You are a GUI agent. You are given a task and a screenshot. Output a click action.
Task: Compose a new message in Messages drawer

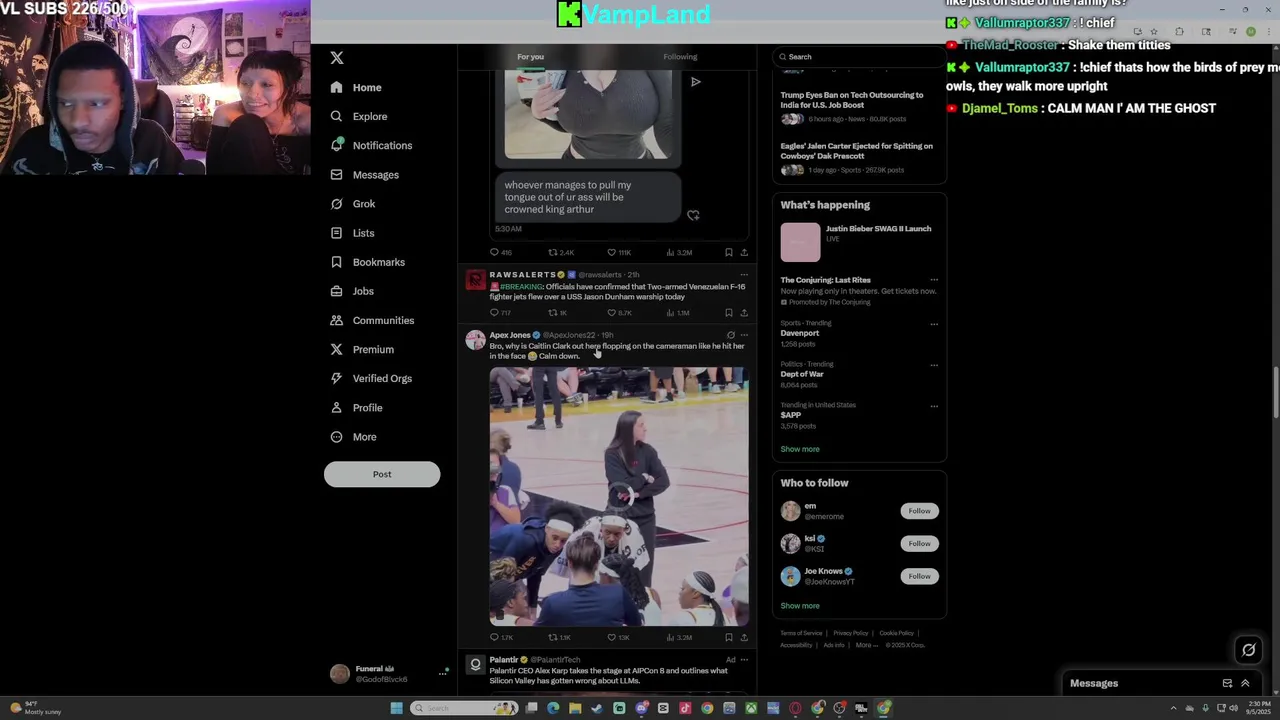pyautogui.click(x=1227, y=683)
